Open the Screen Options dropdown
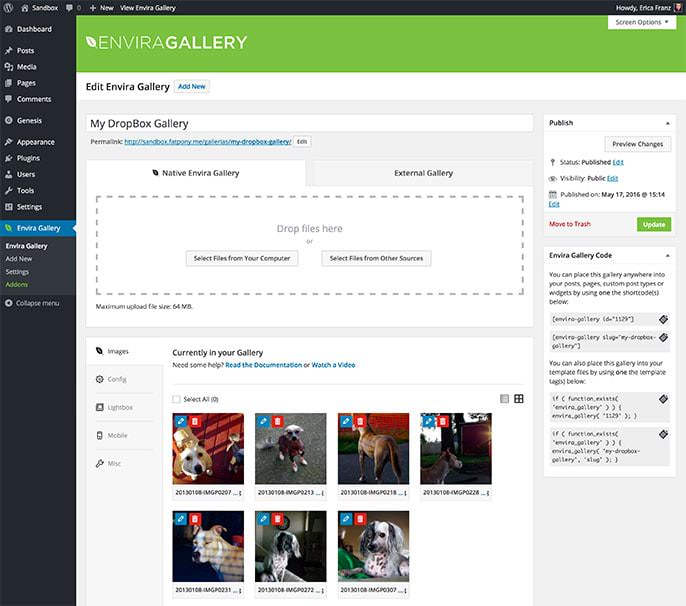The image size is (686, 606). (641, 22)
